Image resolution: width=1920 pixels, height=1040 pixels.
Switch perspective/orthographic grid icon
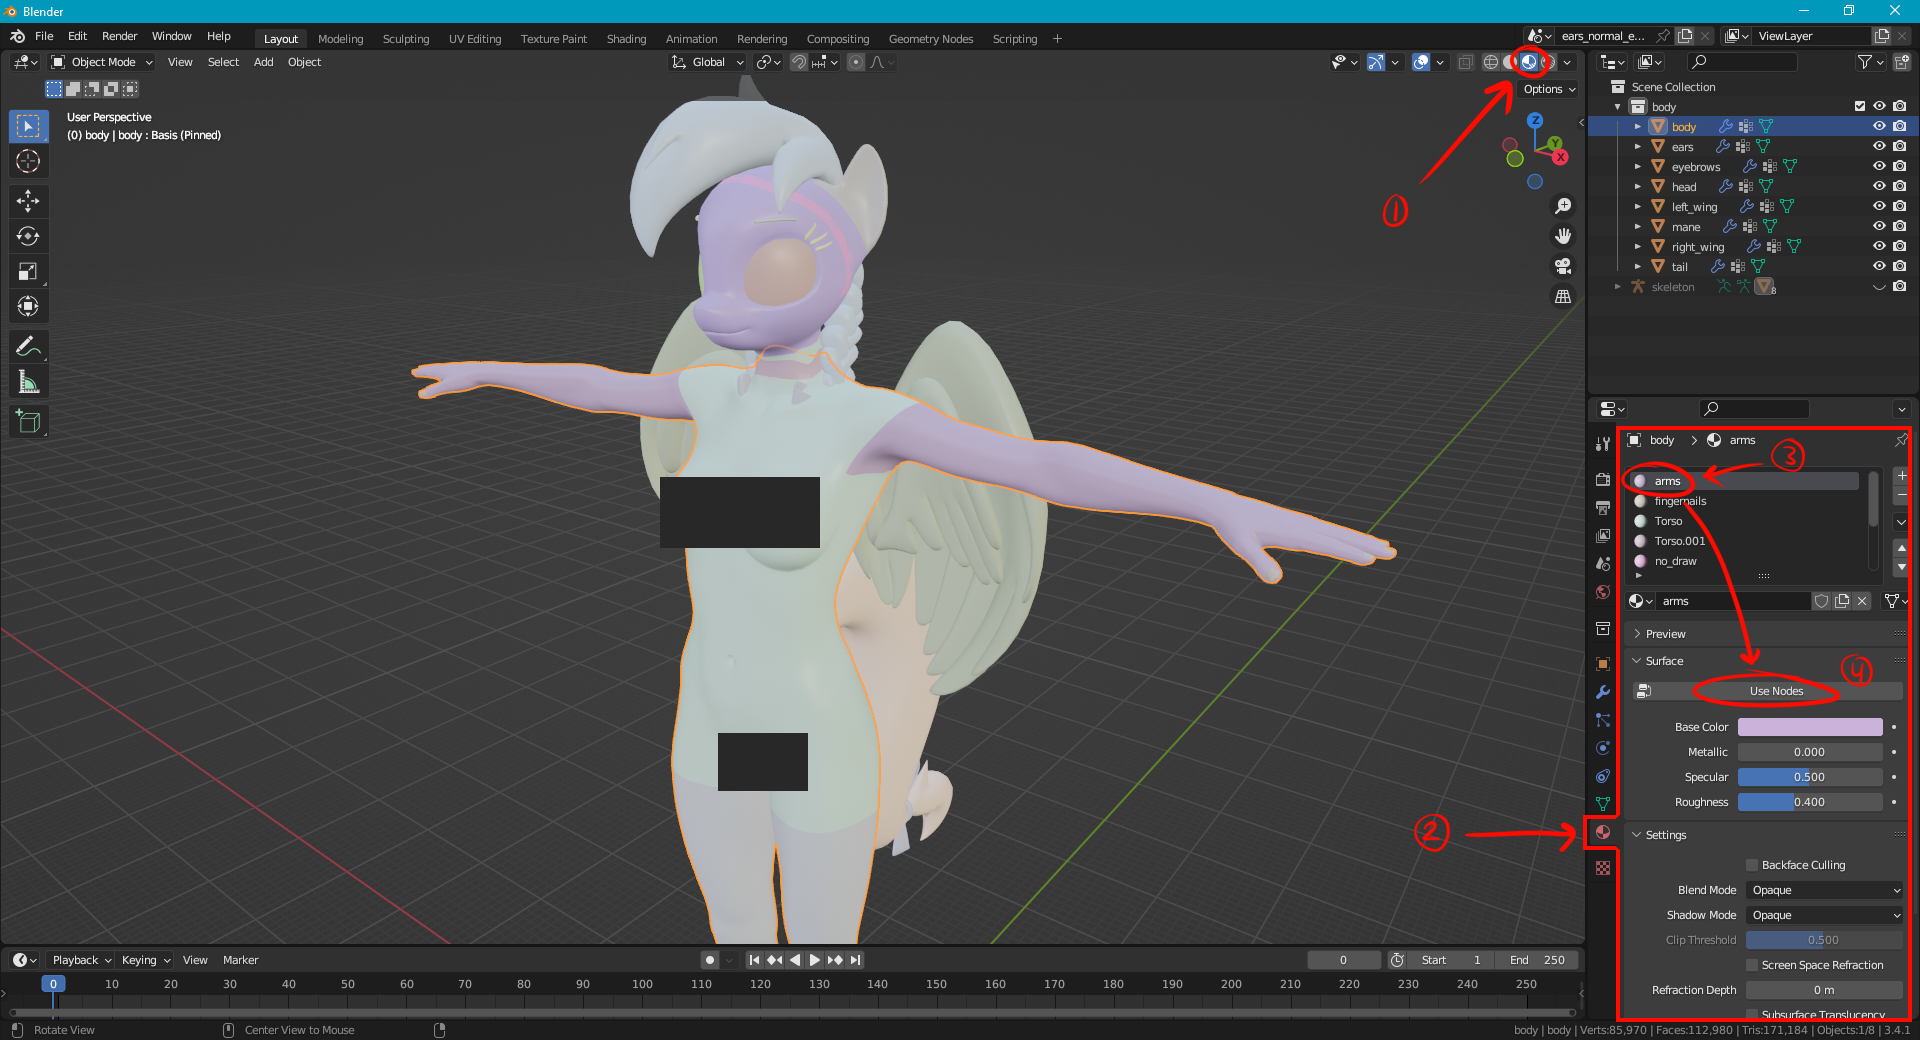tap(1562, 296)
